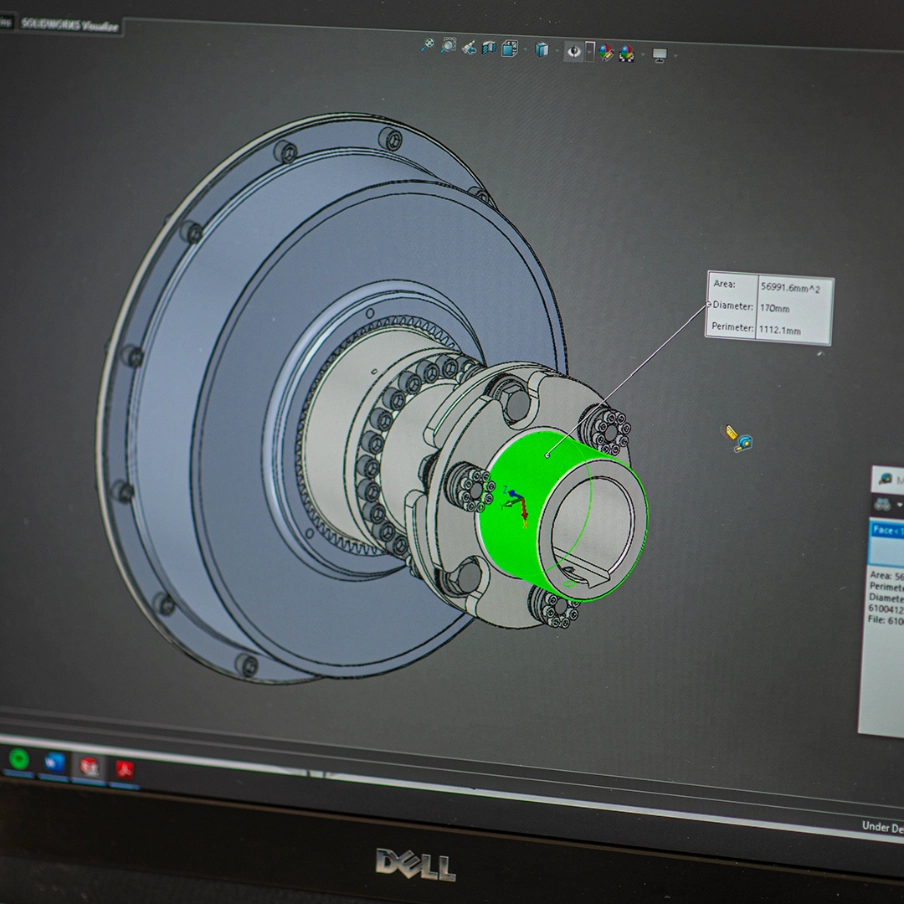
Task: Click the Measure tape icon in dialog title
Action: (x=885, y=479)
